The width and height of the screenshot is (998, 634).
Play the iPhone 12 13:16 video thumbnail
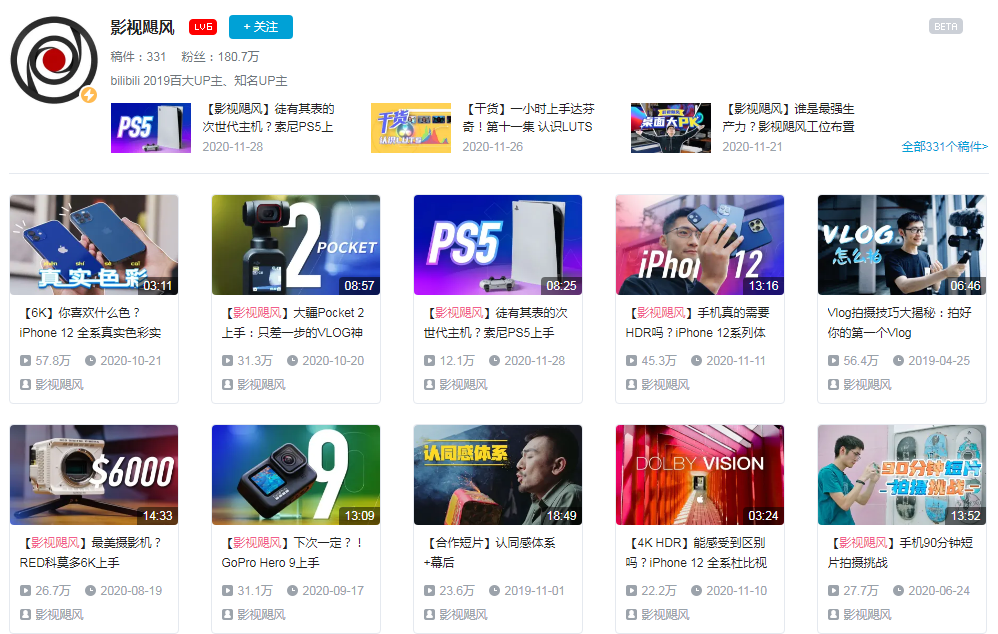coord(700,245)
